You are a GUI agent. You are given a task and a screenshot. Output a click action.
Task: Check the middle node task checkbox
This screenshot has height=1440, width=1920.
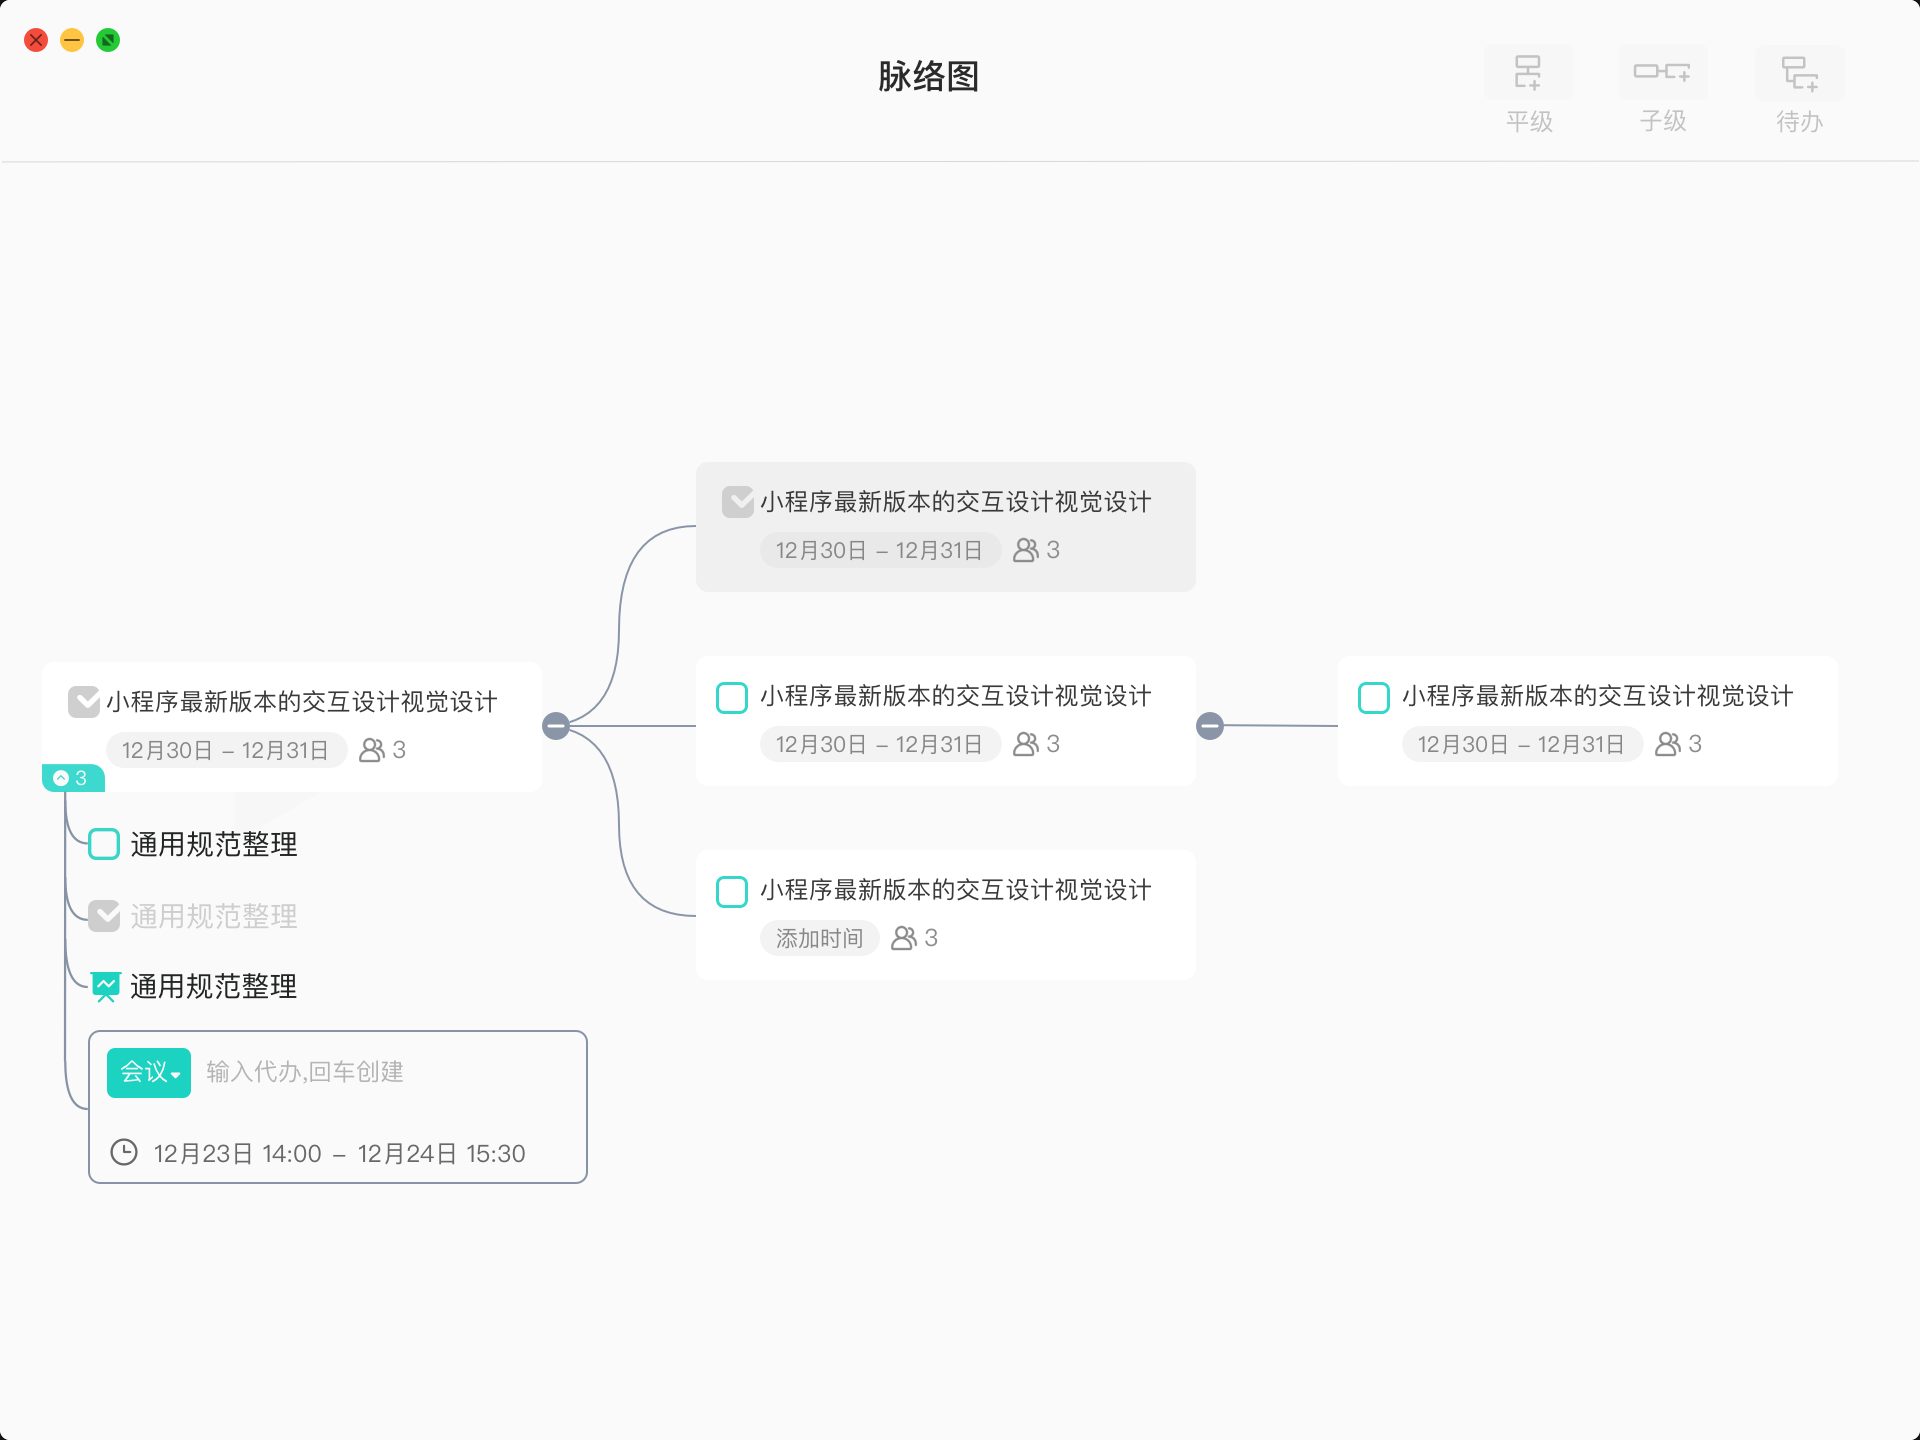(732, 697)
